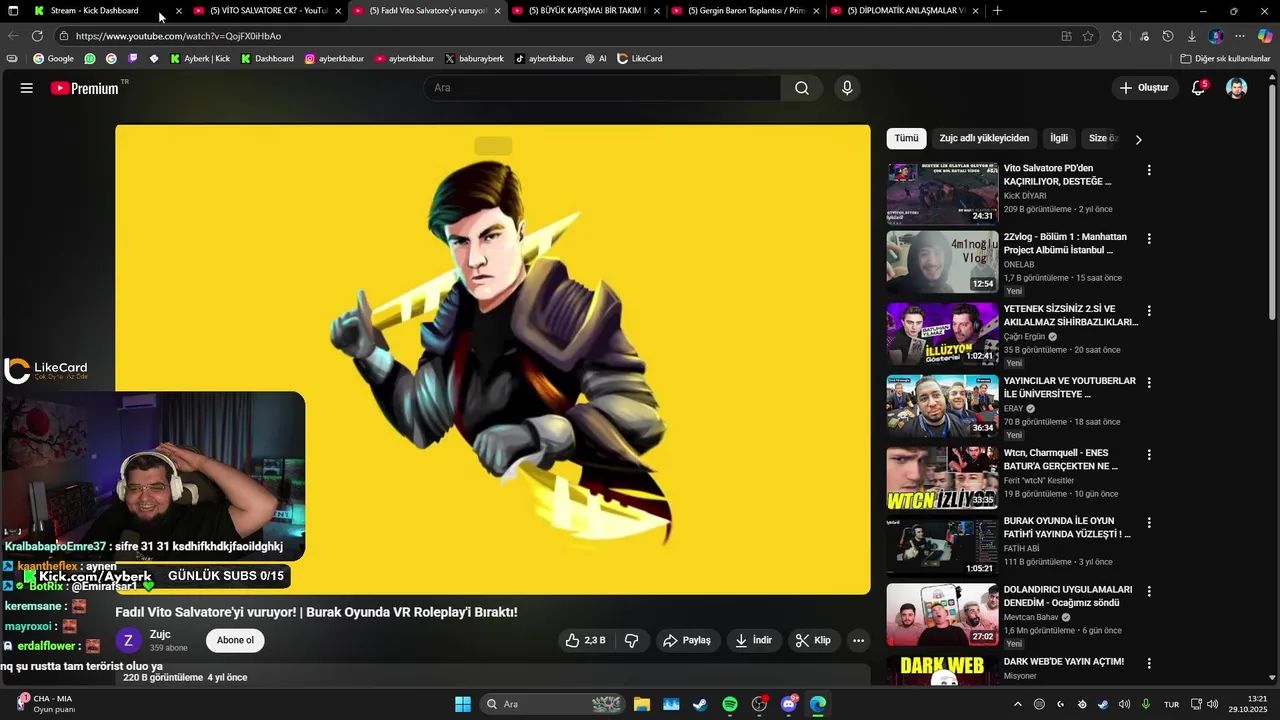Open the 4m1noglu Vlog thumbnail
Image resolution: width=1280 pixels, height=720 pixels.
[942, 262]
